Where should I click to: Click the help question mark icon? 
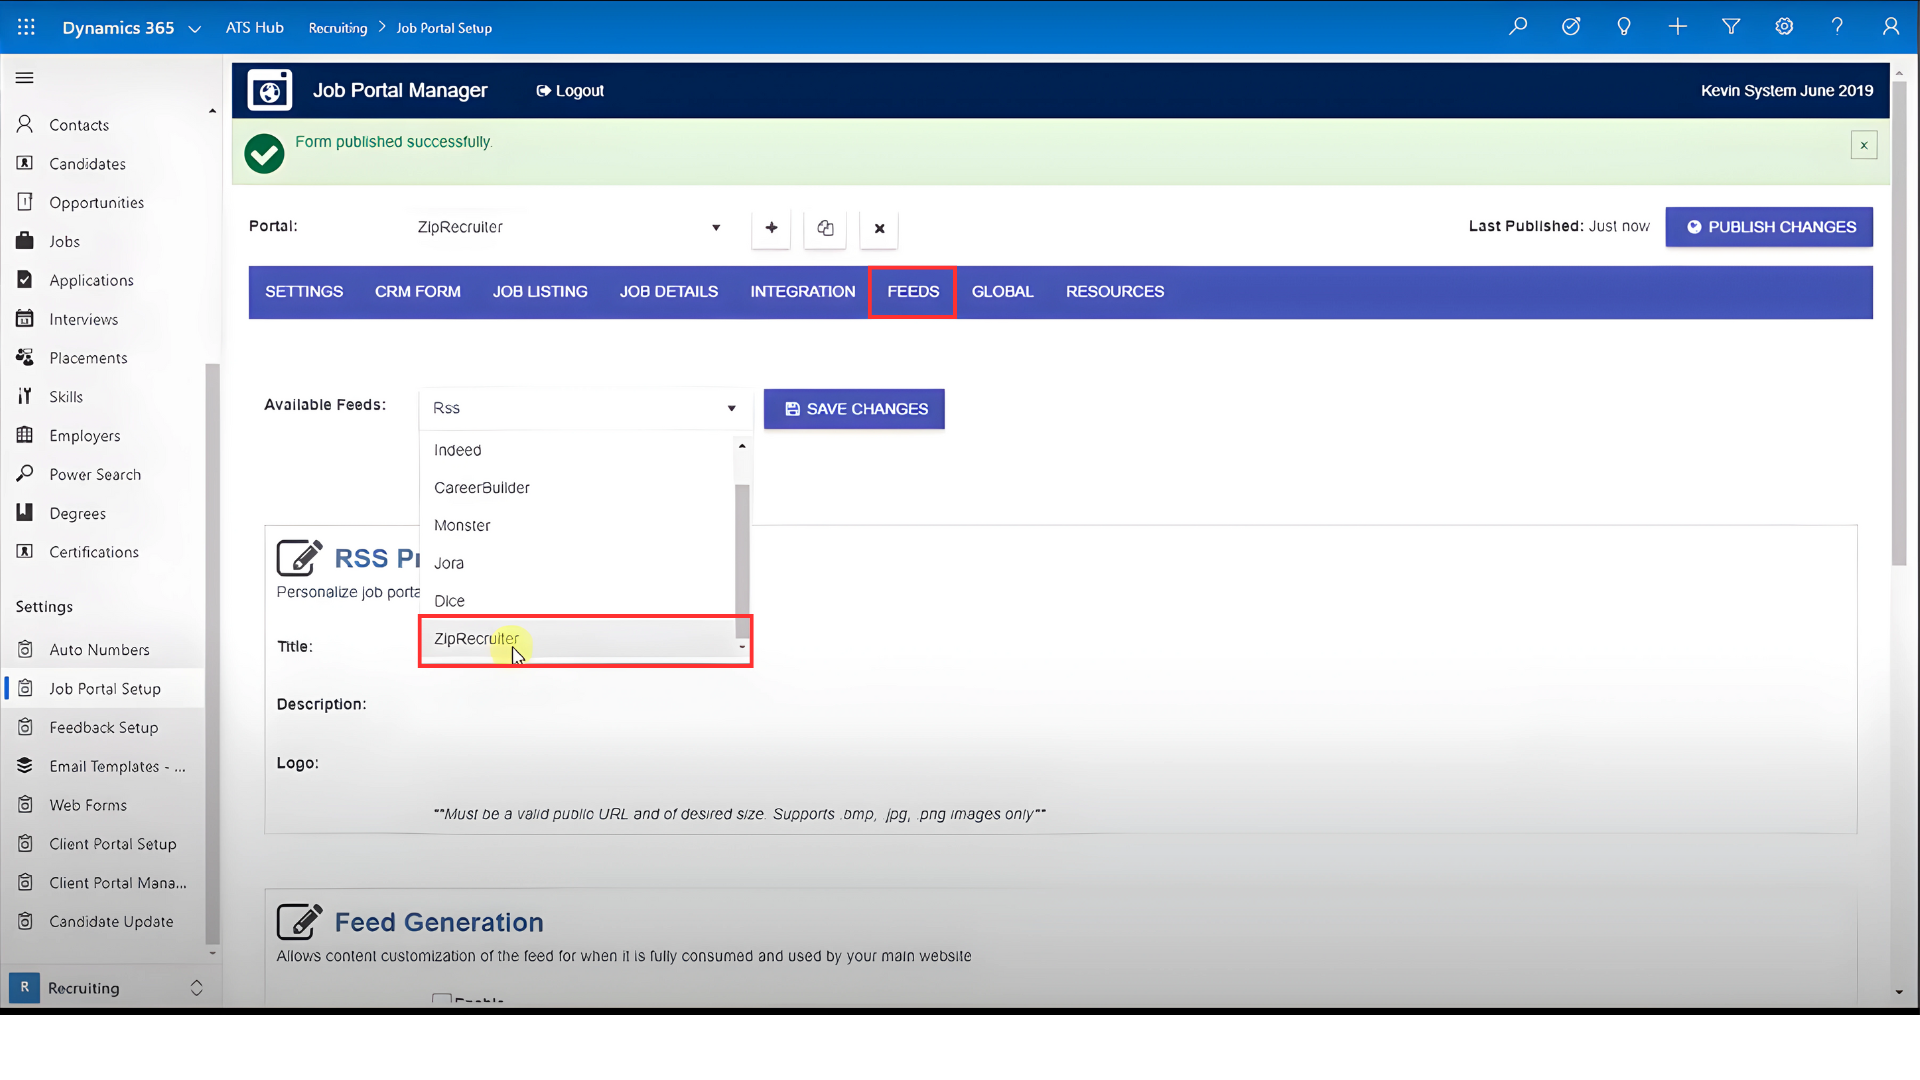1837,27
